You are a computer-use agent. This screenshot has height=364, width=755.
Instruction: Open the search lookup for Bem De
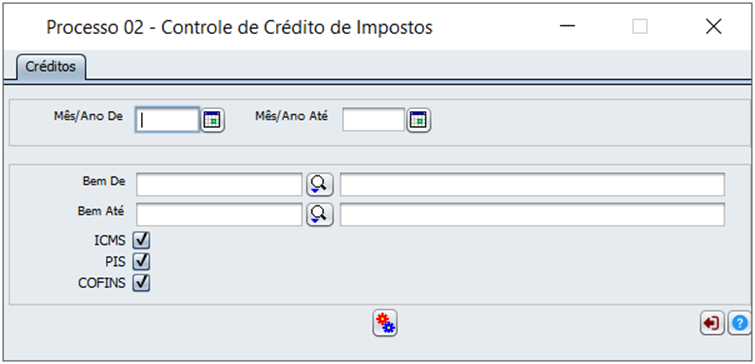click(x=320, y=185)
